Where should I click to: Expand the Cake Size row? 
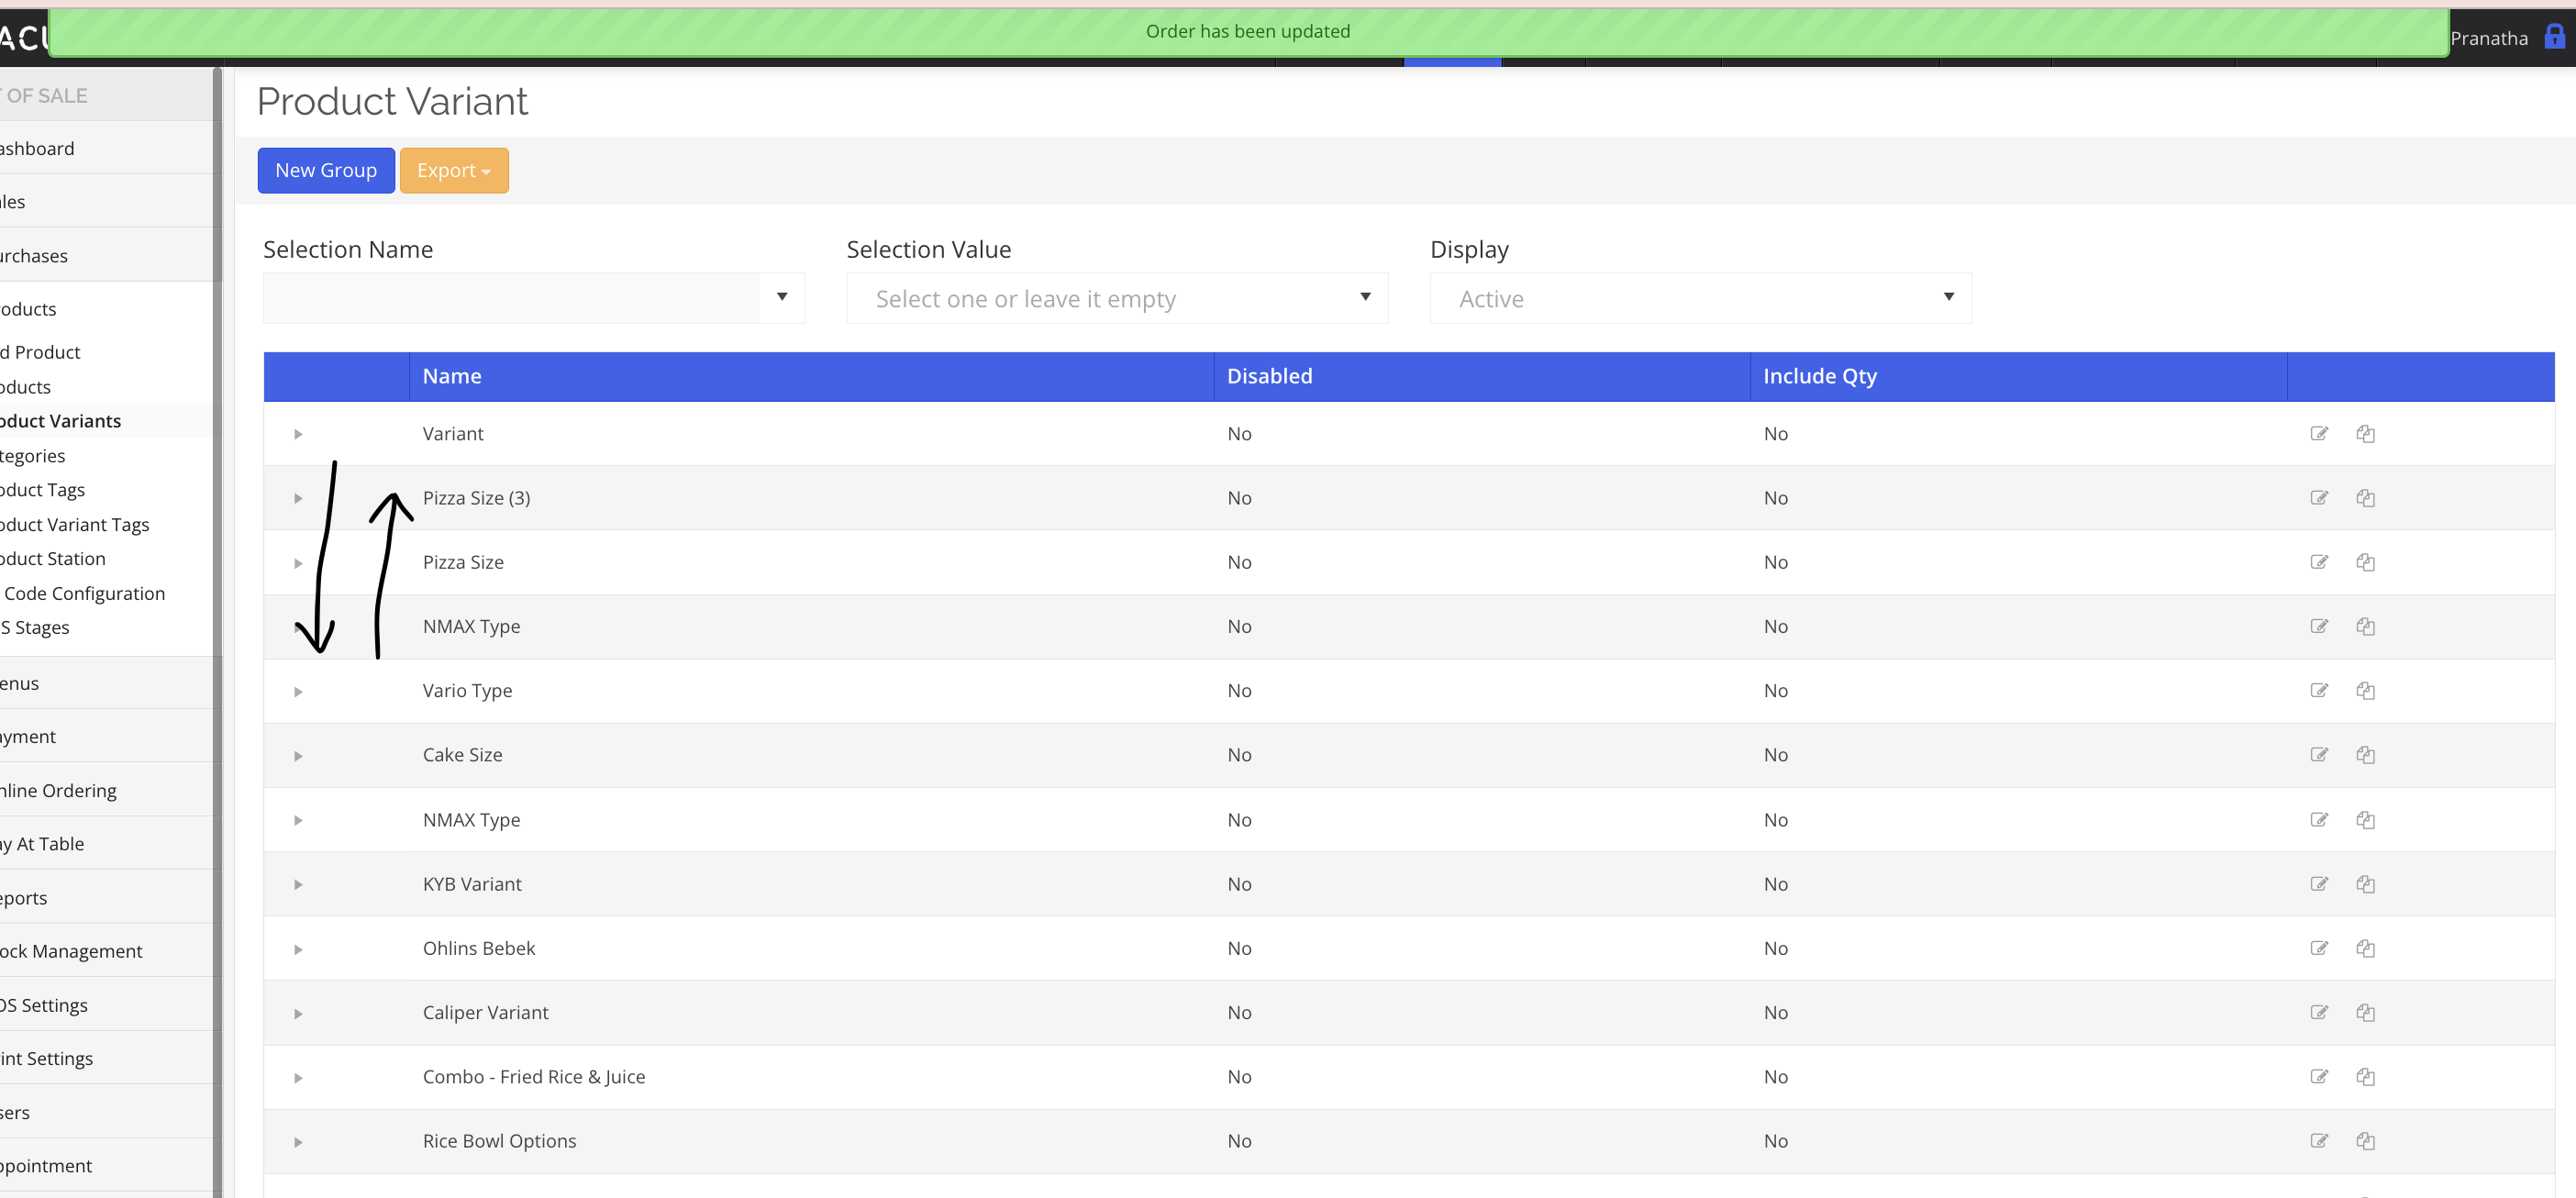(x=298, y=756)
